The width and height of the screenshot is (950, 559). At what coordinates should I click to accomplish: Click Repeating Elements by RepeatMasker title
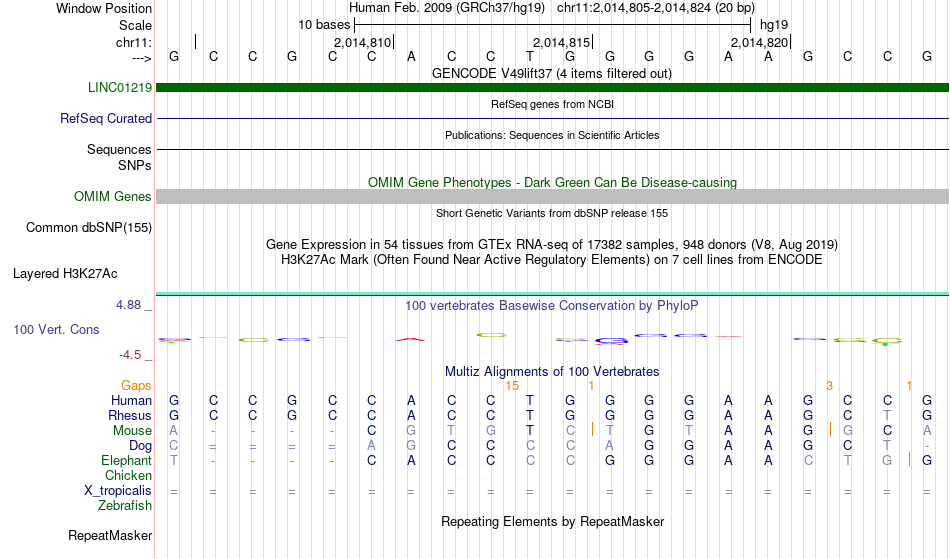(553, 521)
